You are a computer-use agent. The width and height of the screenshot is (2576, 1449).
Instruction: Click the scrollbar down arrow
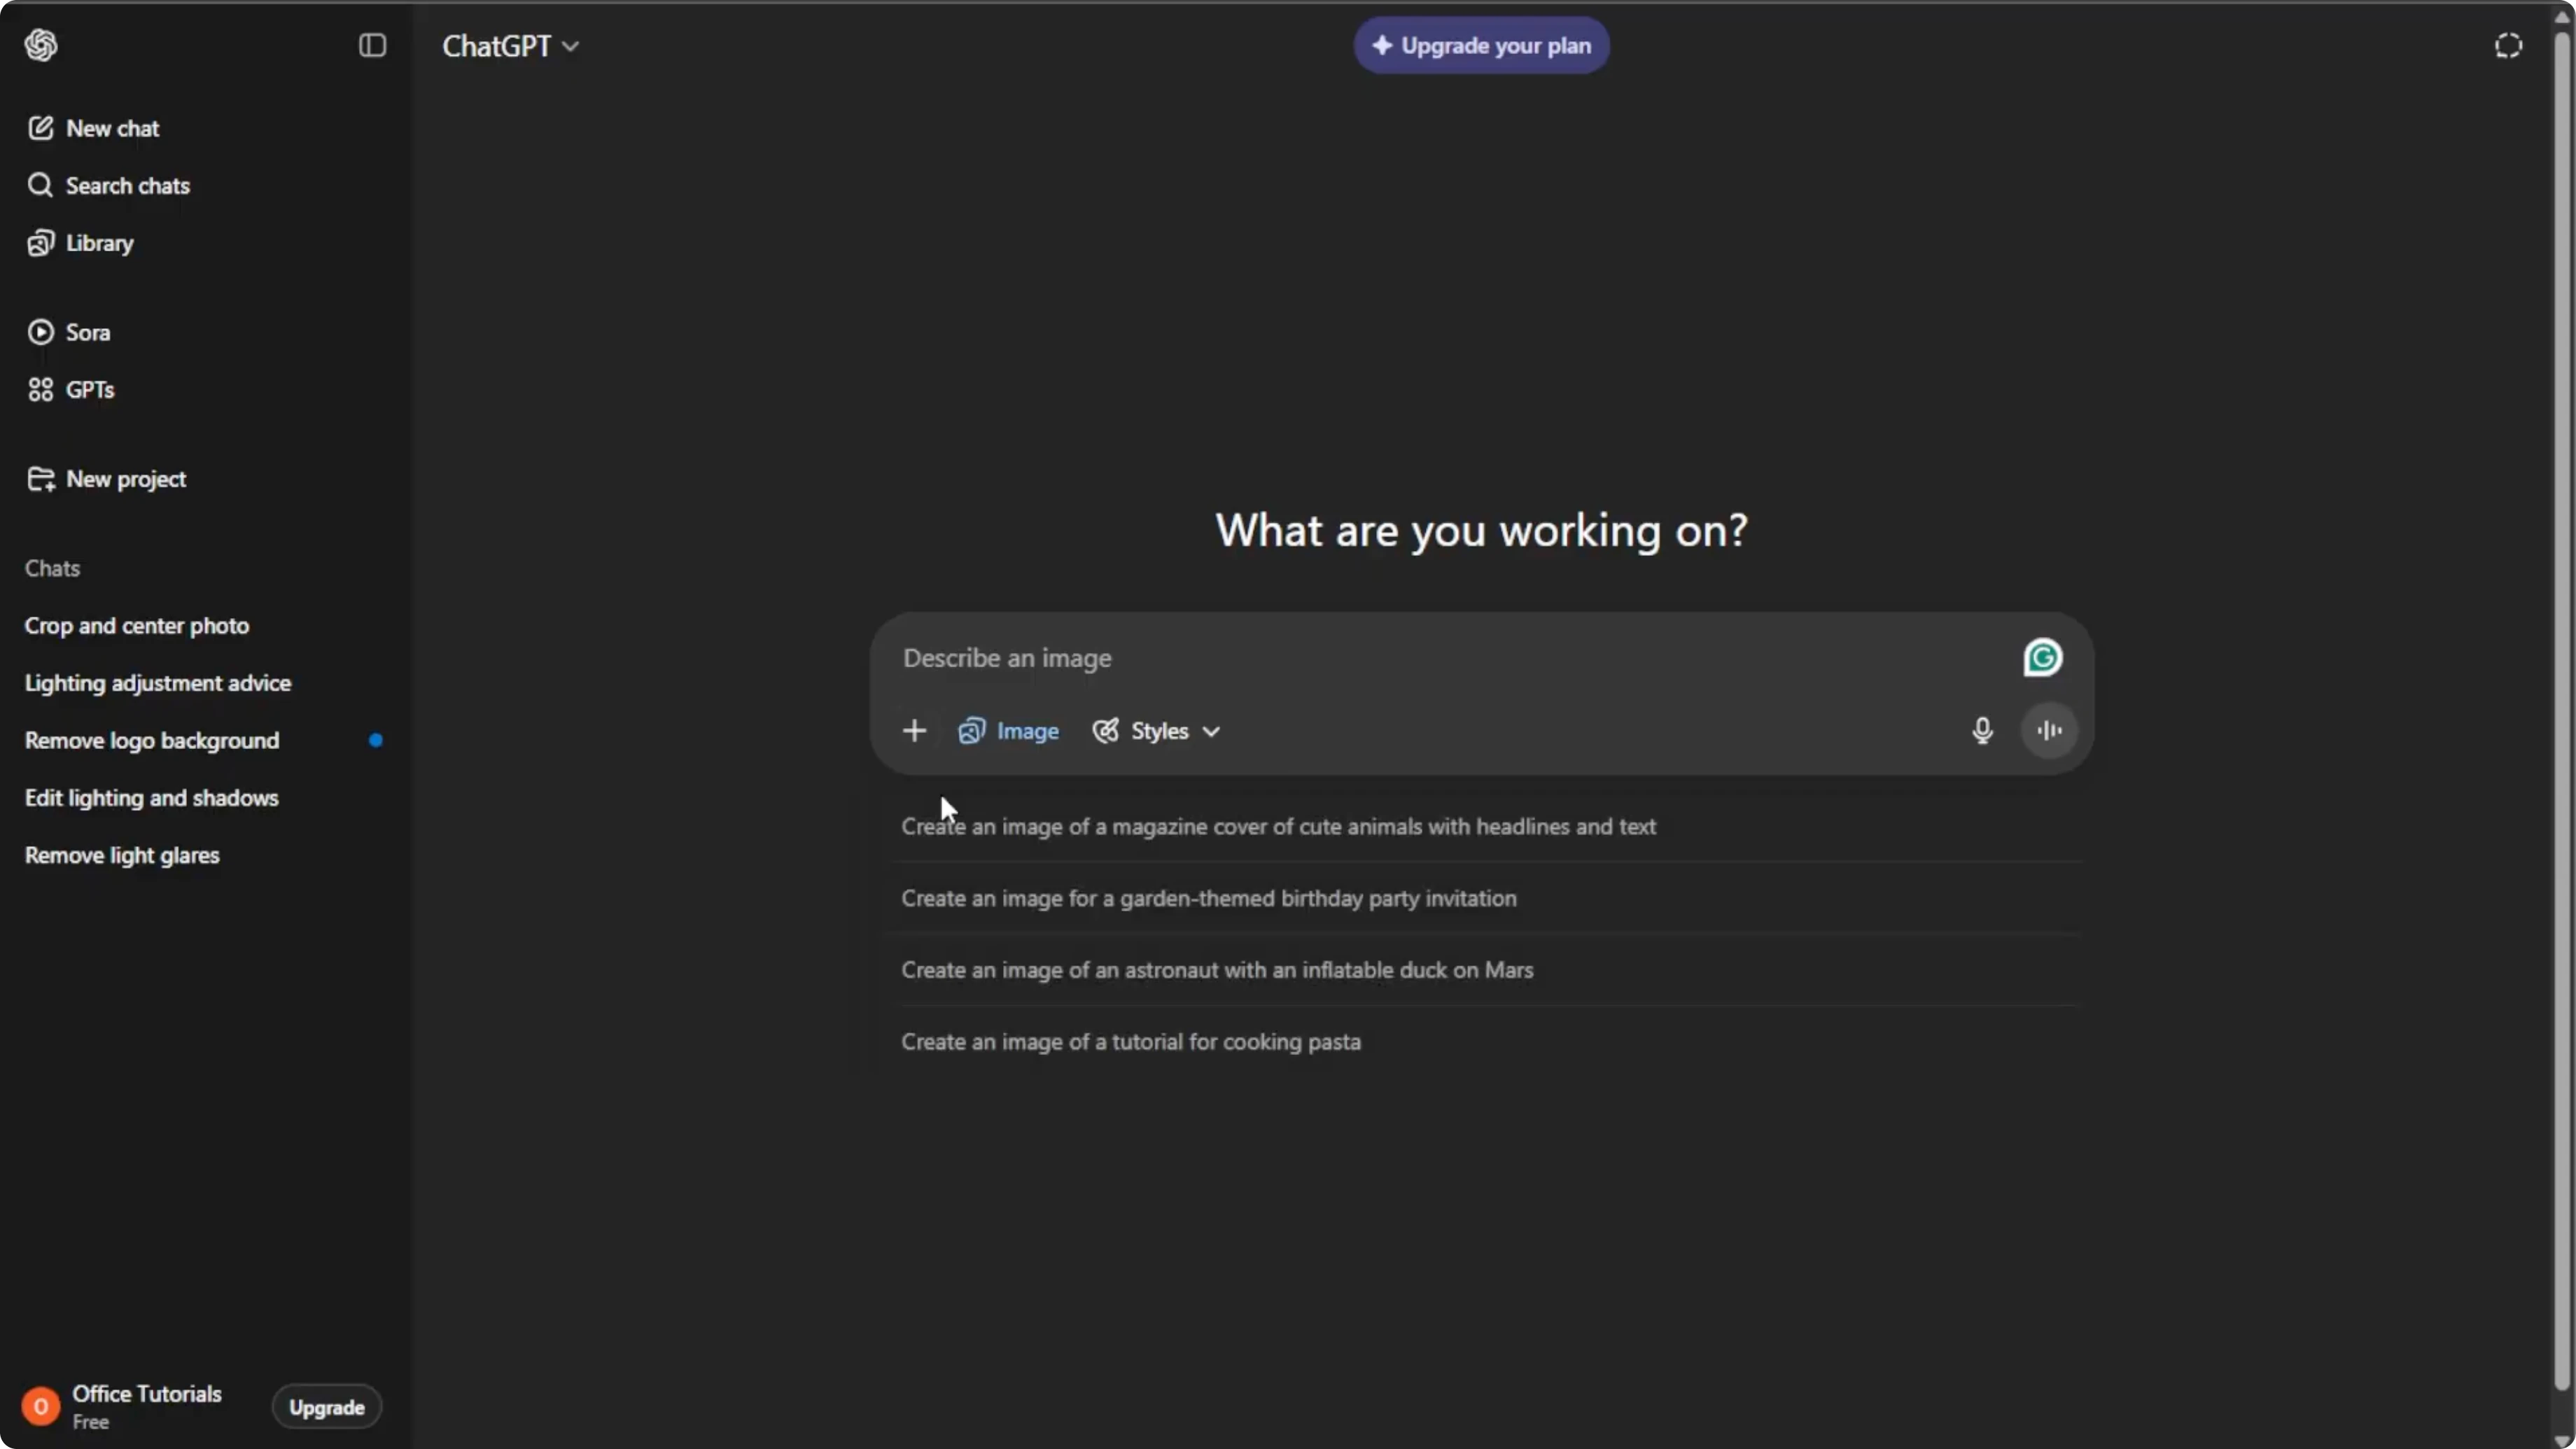point(2561,1440)
